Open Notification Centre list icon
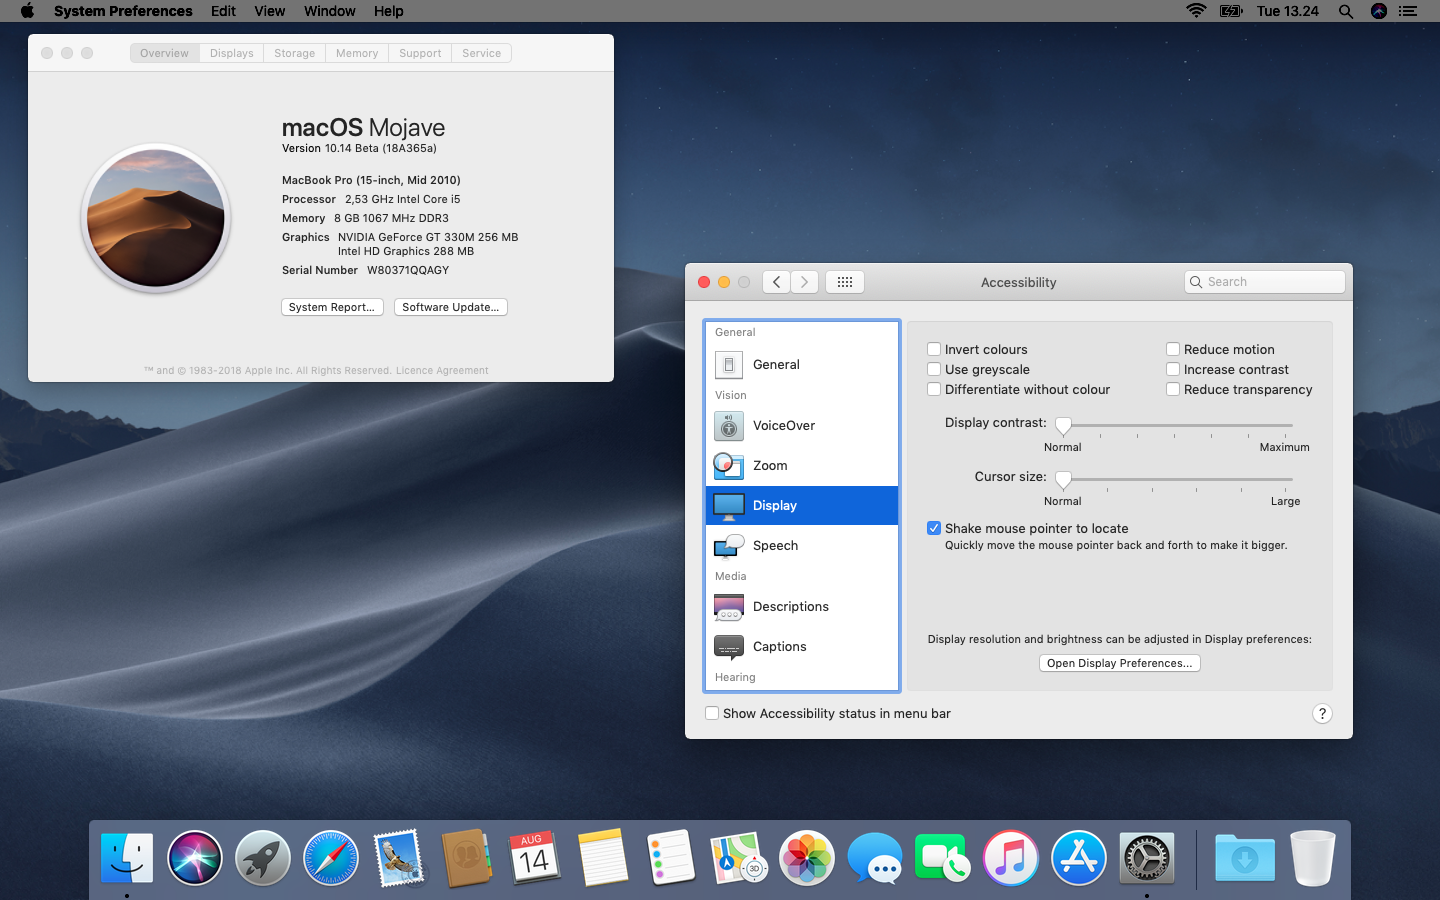This screenshot has width=1440, height=900. click(1408, 11)
